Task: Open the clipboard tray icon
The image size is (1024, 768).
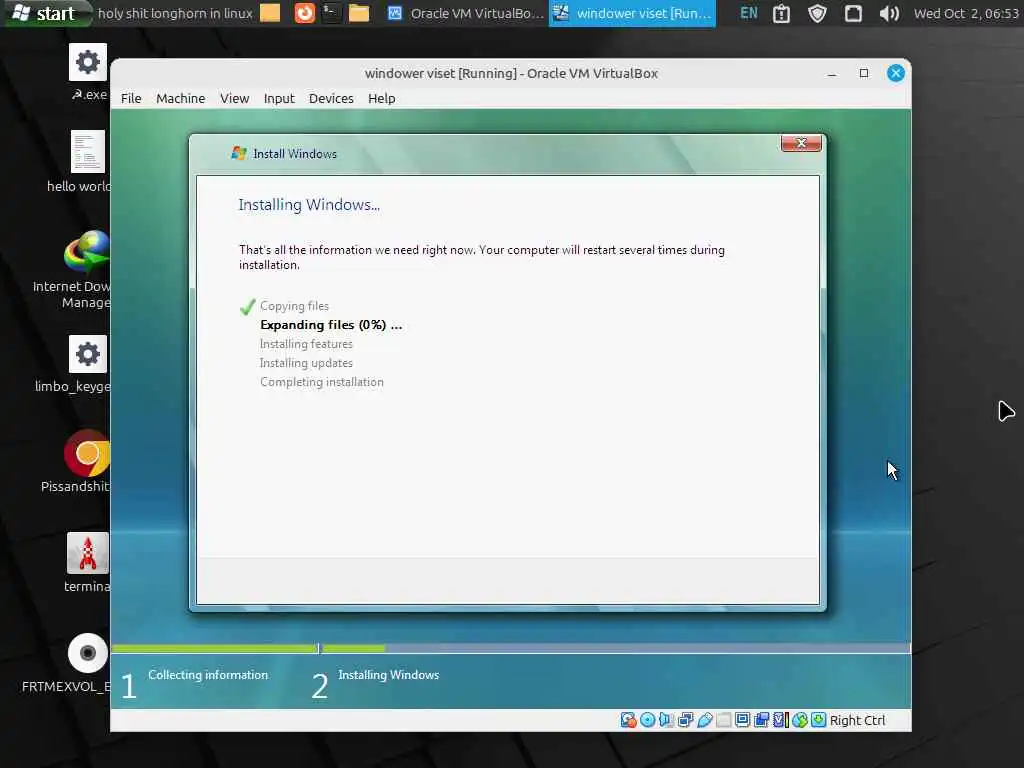Action: [x=782, y=13]
